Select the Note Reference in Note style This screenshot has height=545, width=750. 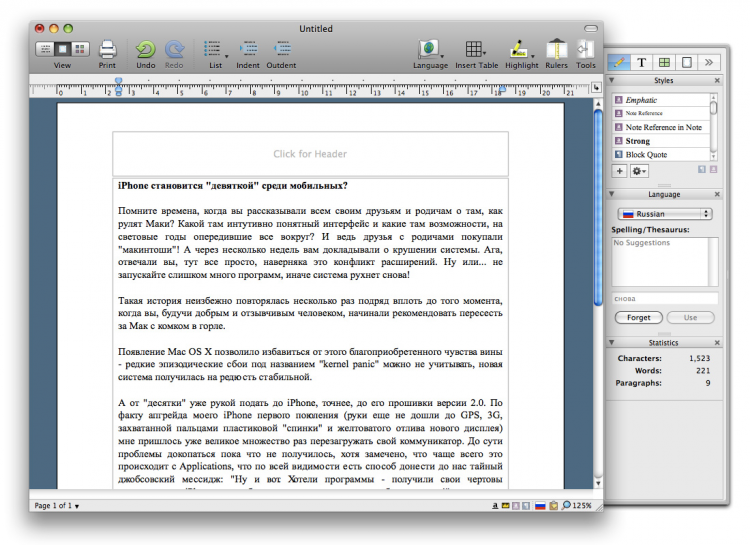pos(662,127)
